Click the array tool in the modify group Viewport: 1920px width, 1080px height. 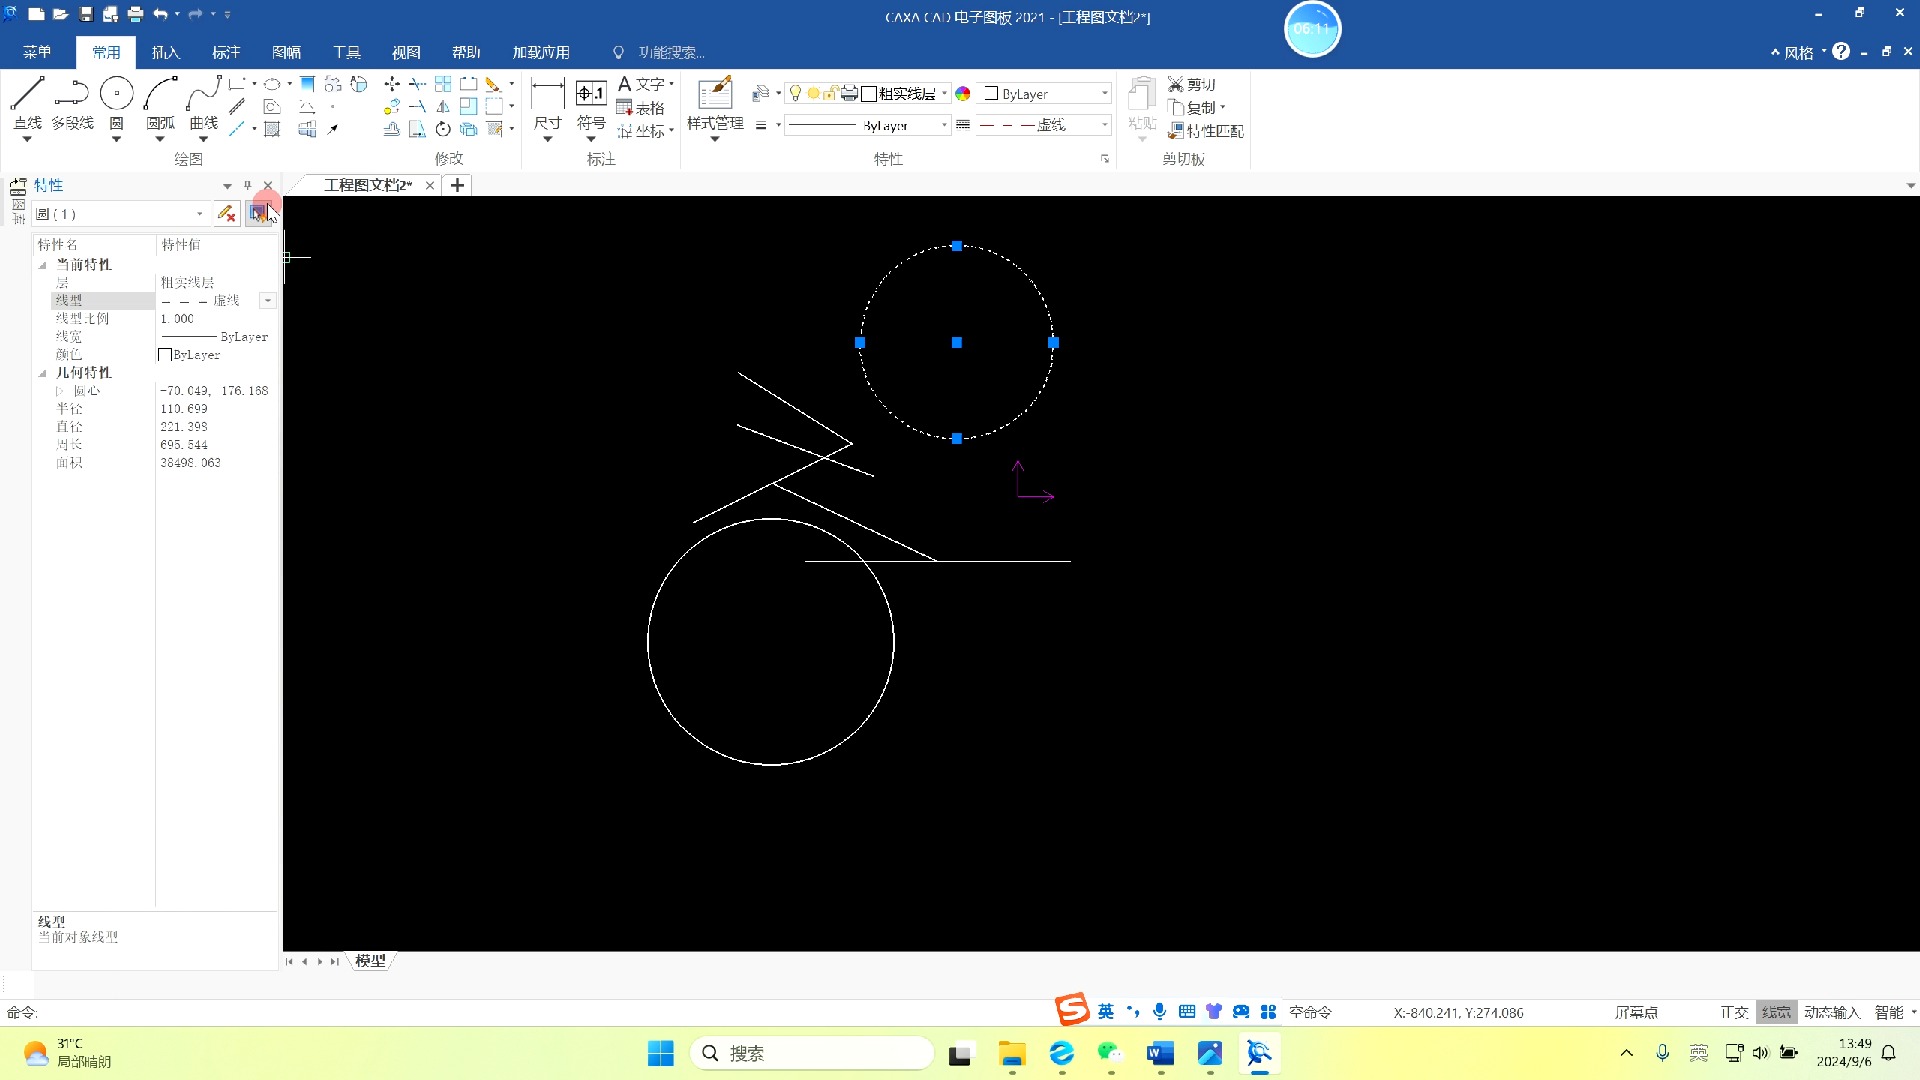[x=443, y=84]
